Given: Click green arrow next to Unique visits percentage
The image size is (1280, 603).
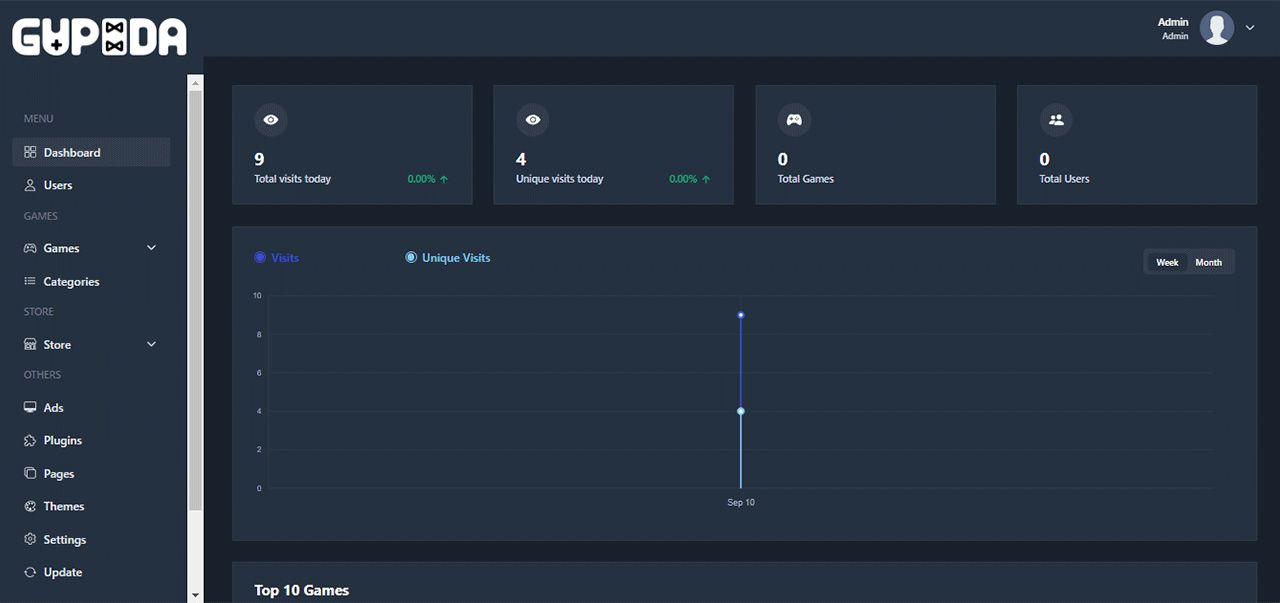Looking at the screenshot, I should click(705, 179).
